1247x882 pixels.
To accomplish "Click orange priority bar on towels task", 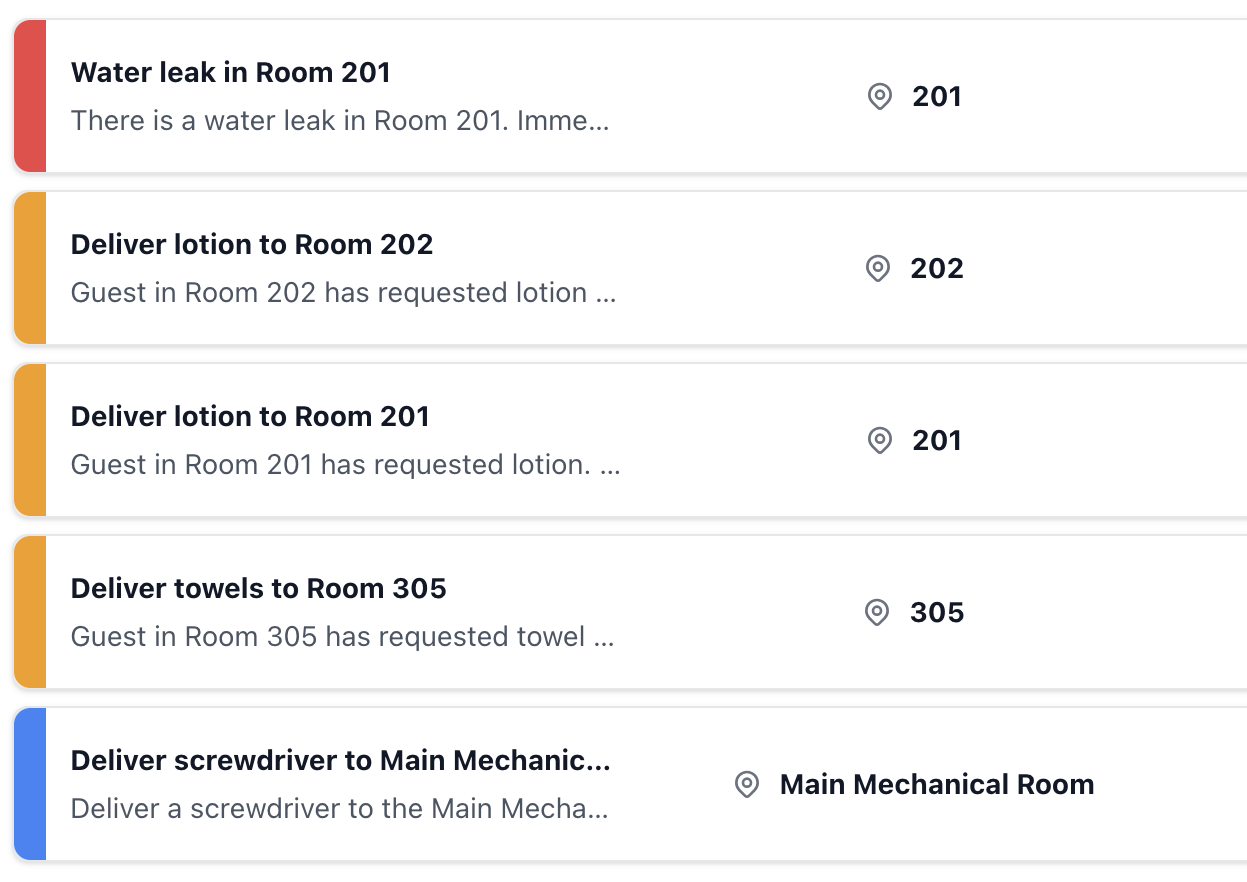I will click(x=30, y=612).
